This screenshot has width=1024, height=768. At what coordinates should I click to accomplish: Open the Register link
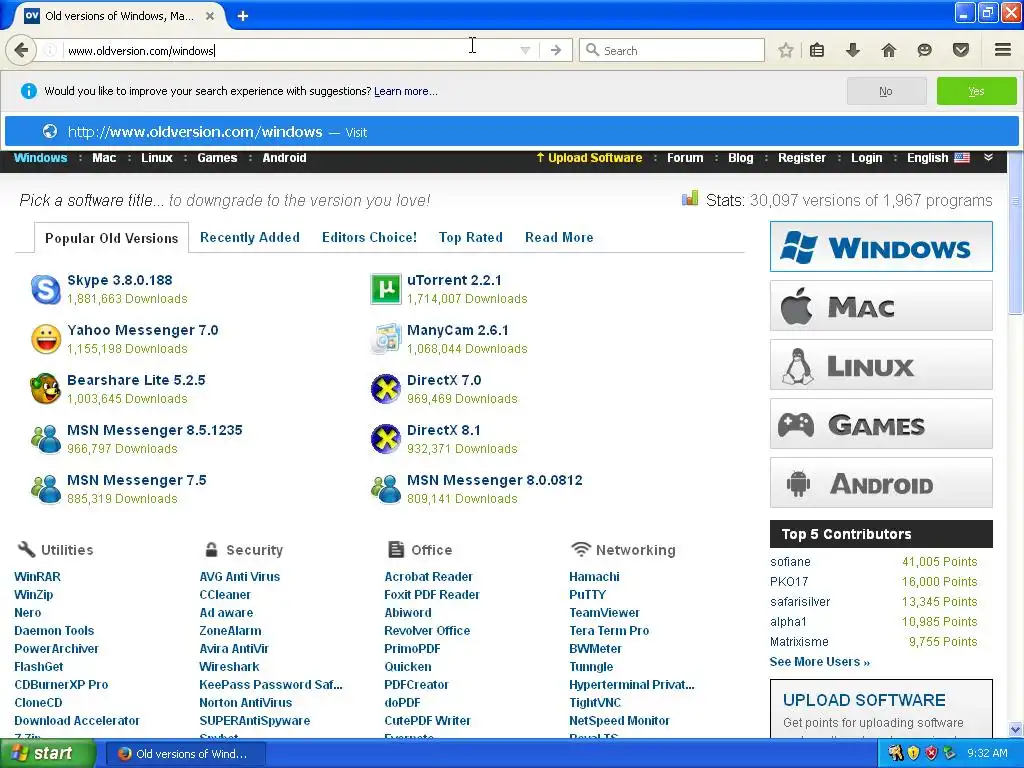click(x=801, y=158)
